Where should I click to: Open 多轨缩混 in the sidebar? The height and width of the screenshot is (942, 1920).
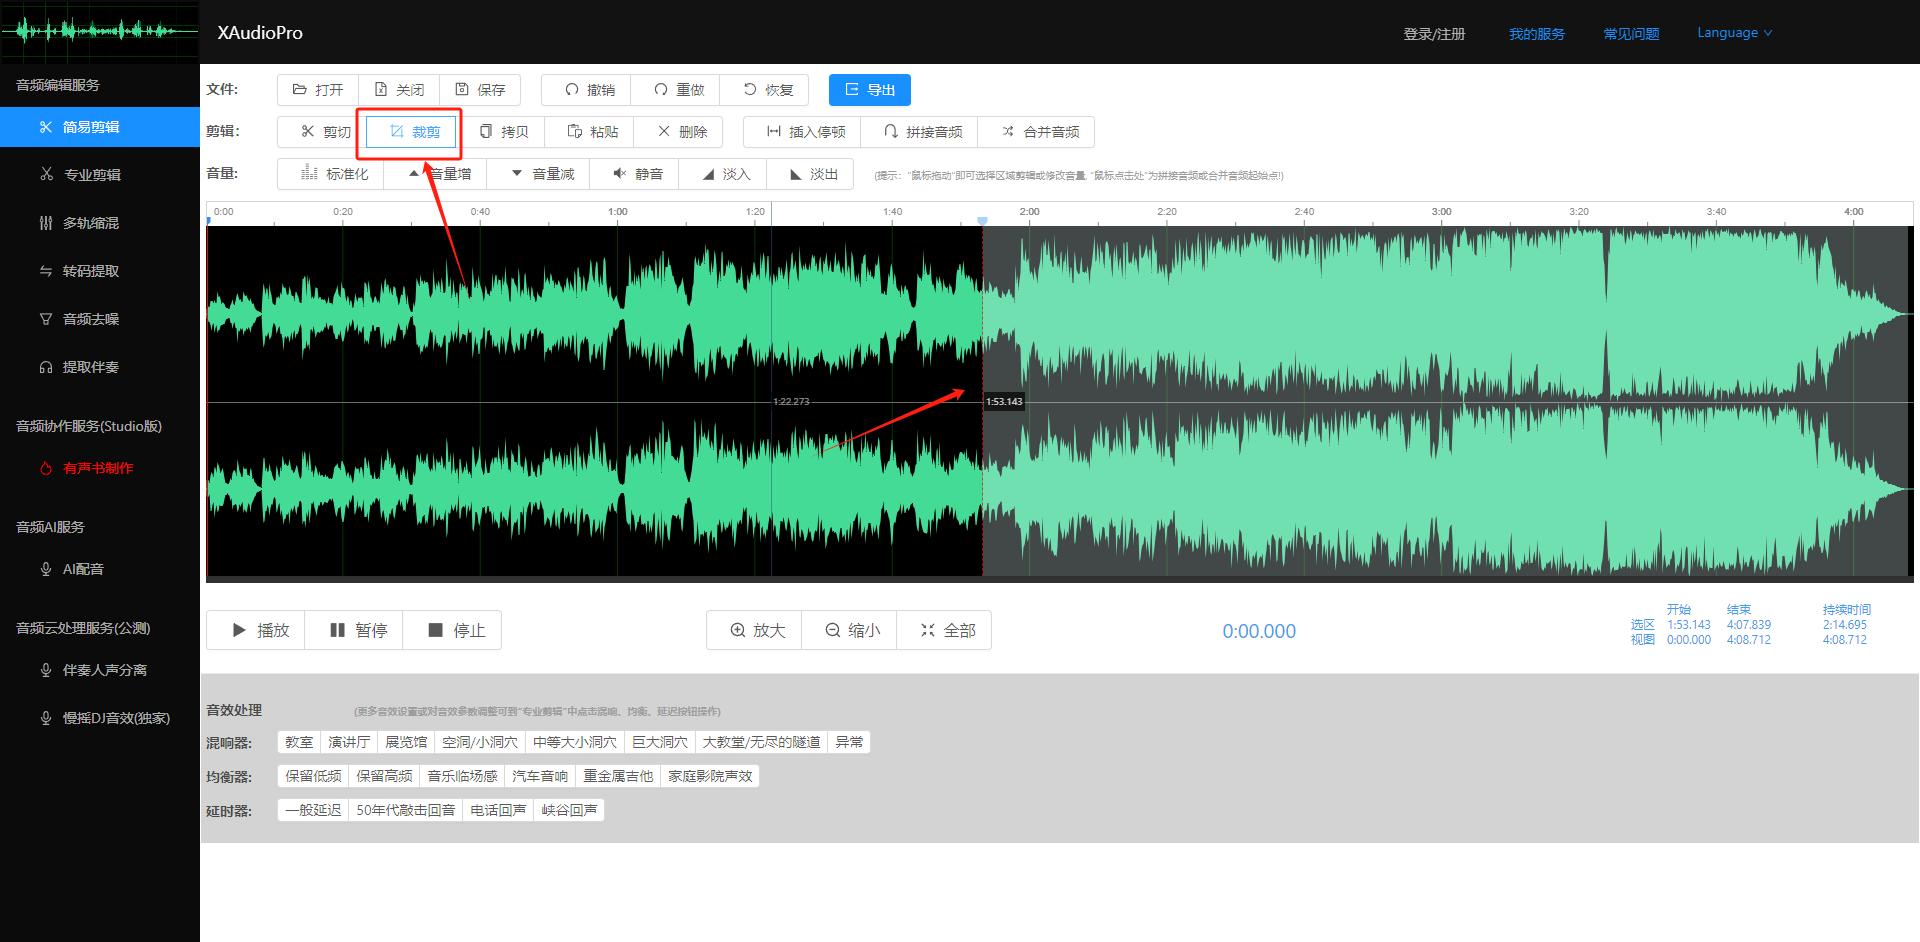pos(90,223)
